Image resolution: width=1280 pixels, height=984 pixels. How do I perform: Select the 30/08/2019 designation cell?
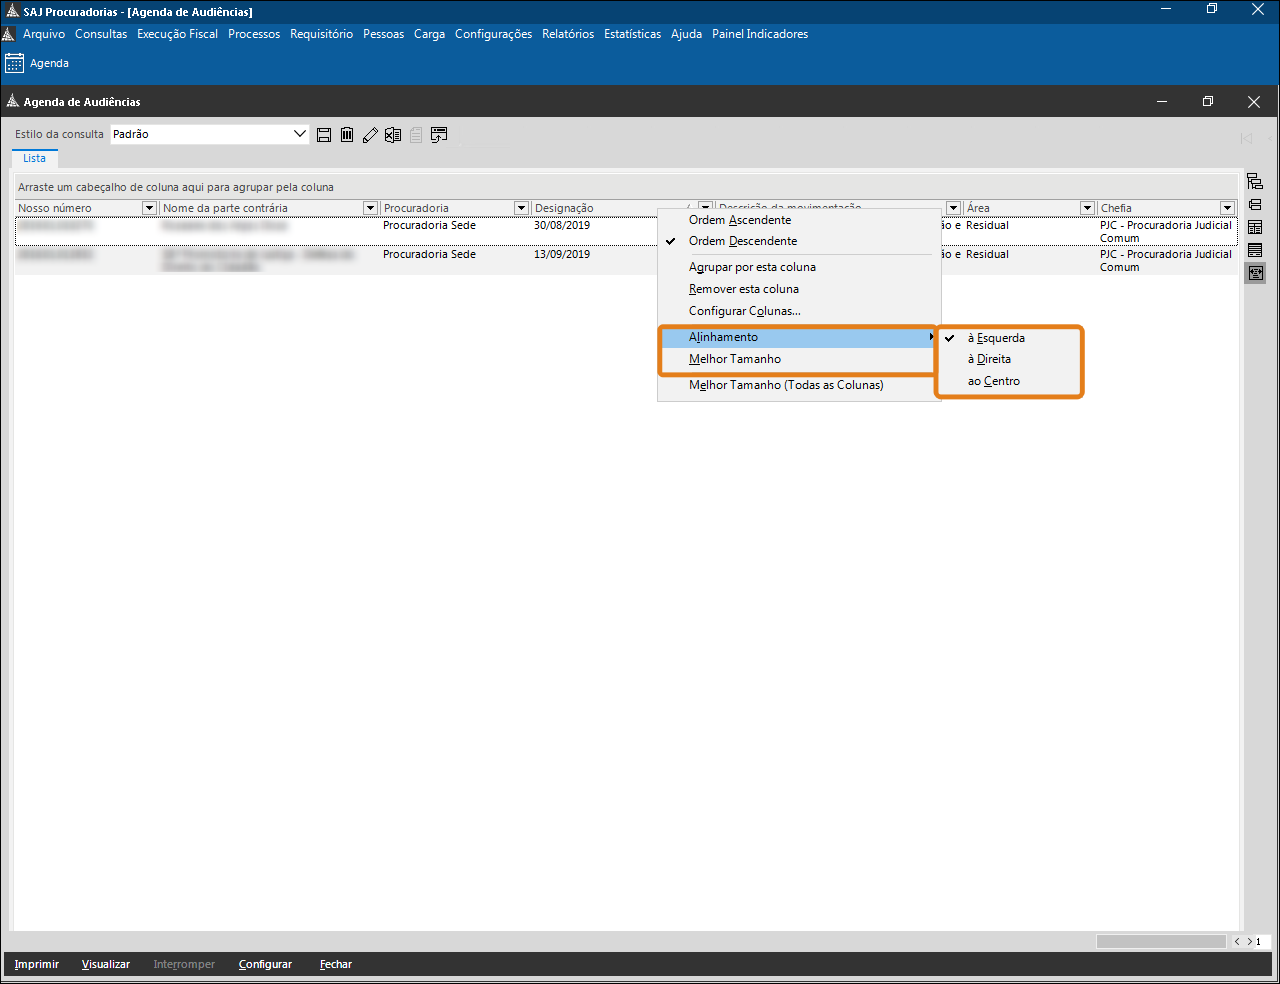(562, 225)
